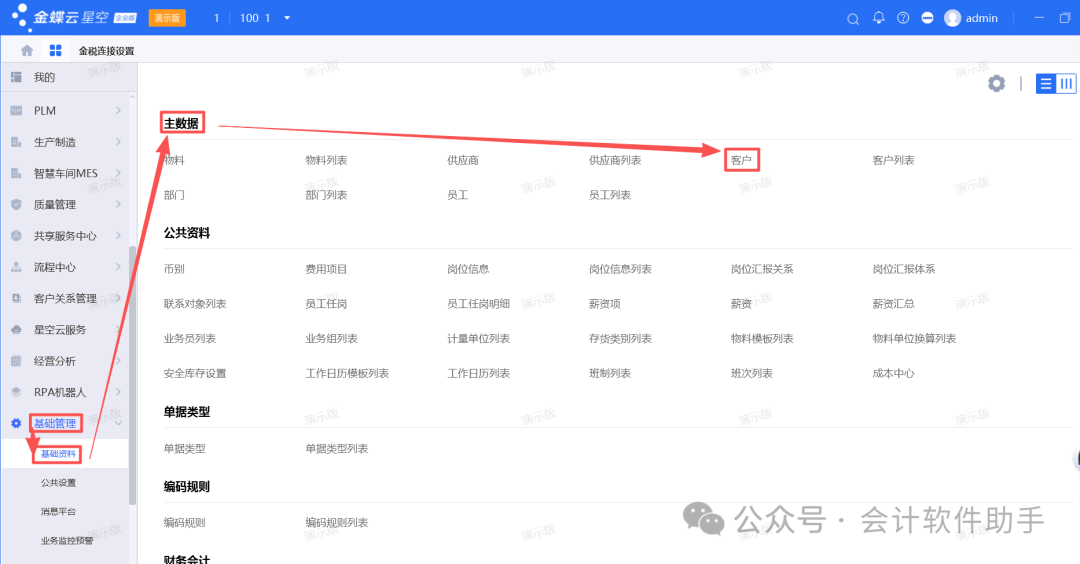This screenshot has width=1080, height=564.
Task: Click the search magnifier icon in header
Action: pos(853,18)
